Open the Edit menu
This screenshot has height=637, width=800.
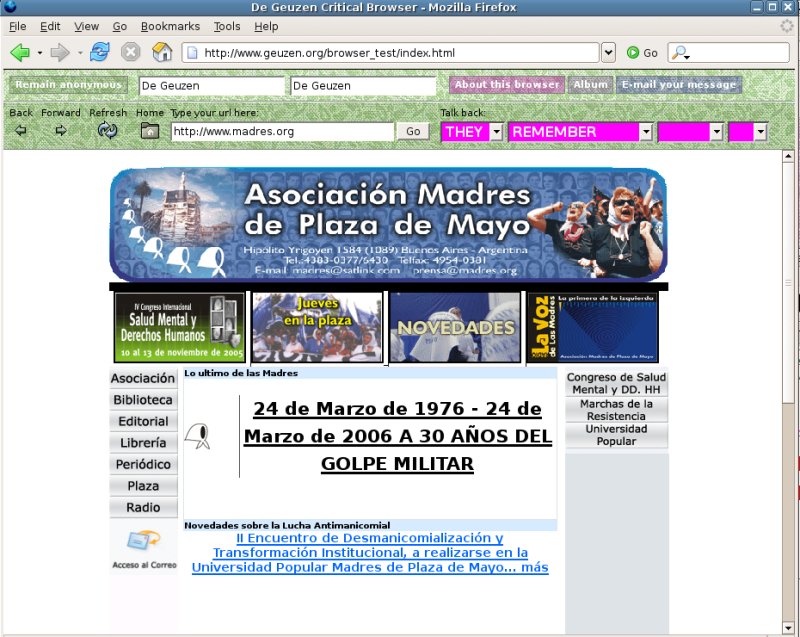click(50, 26)
